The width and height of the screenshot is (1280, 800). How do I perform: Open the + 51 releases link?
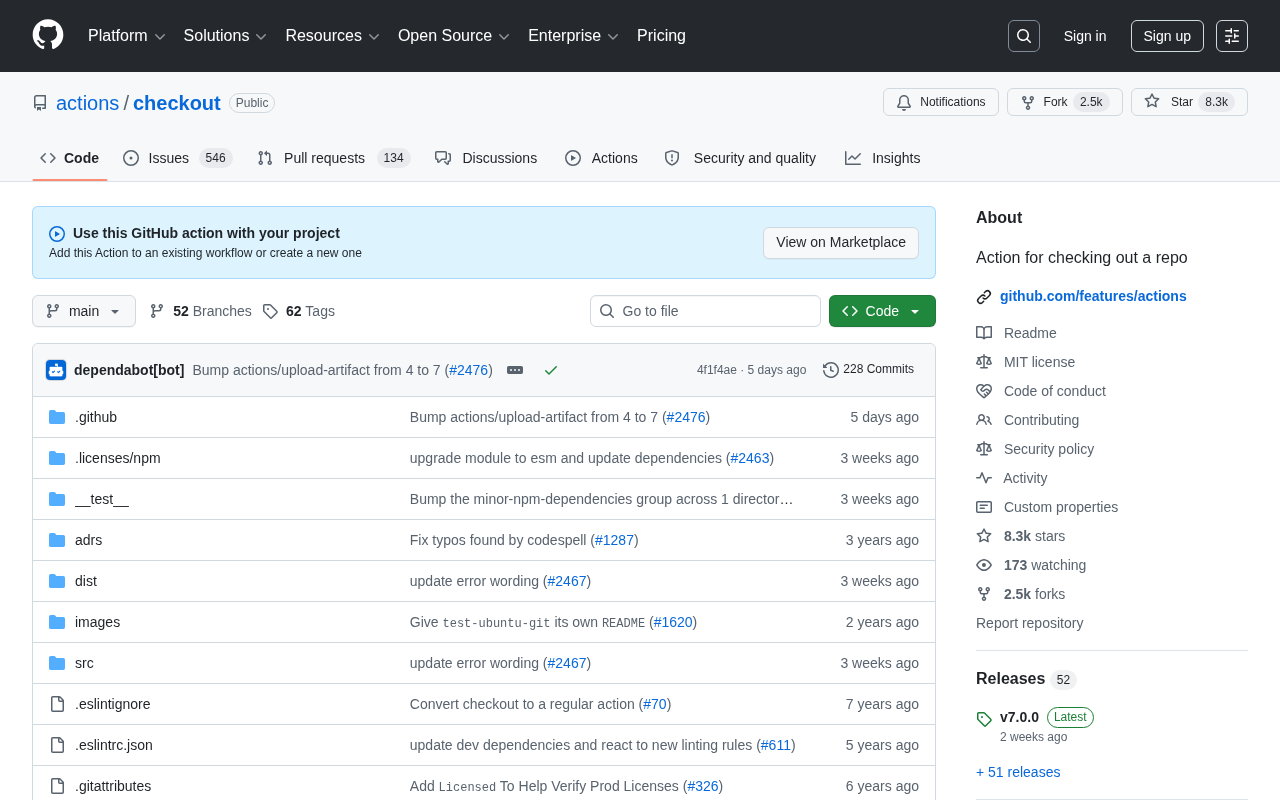(1018, 772)
